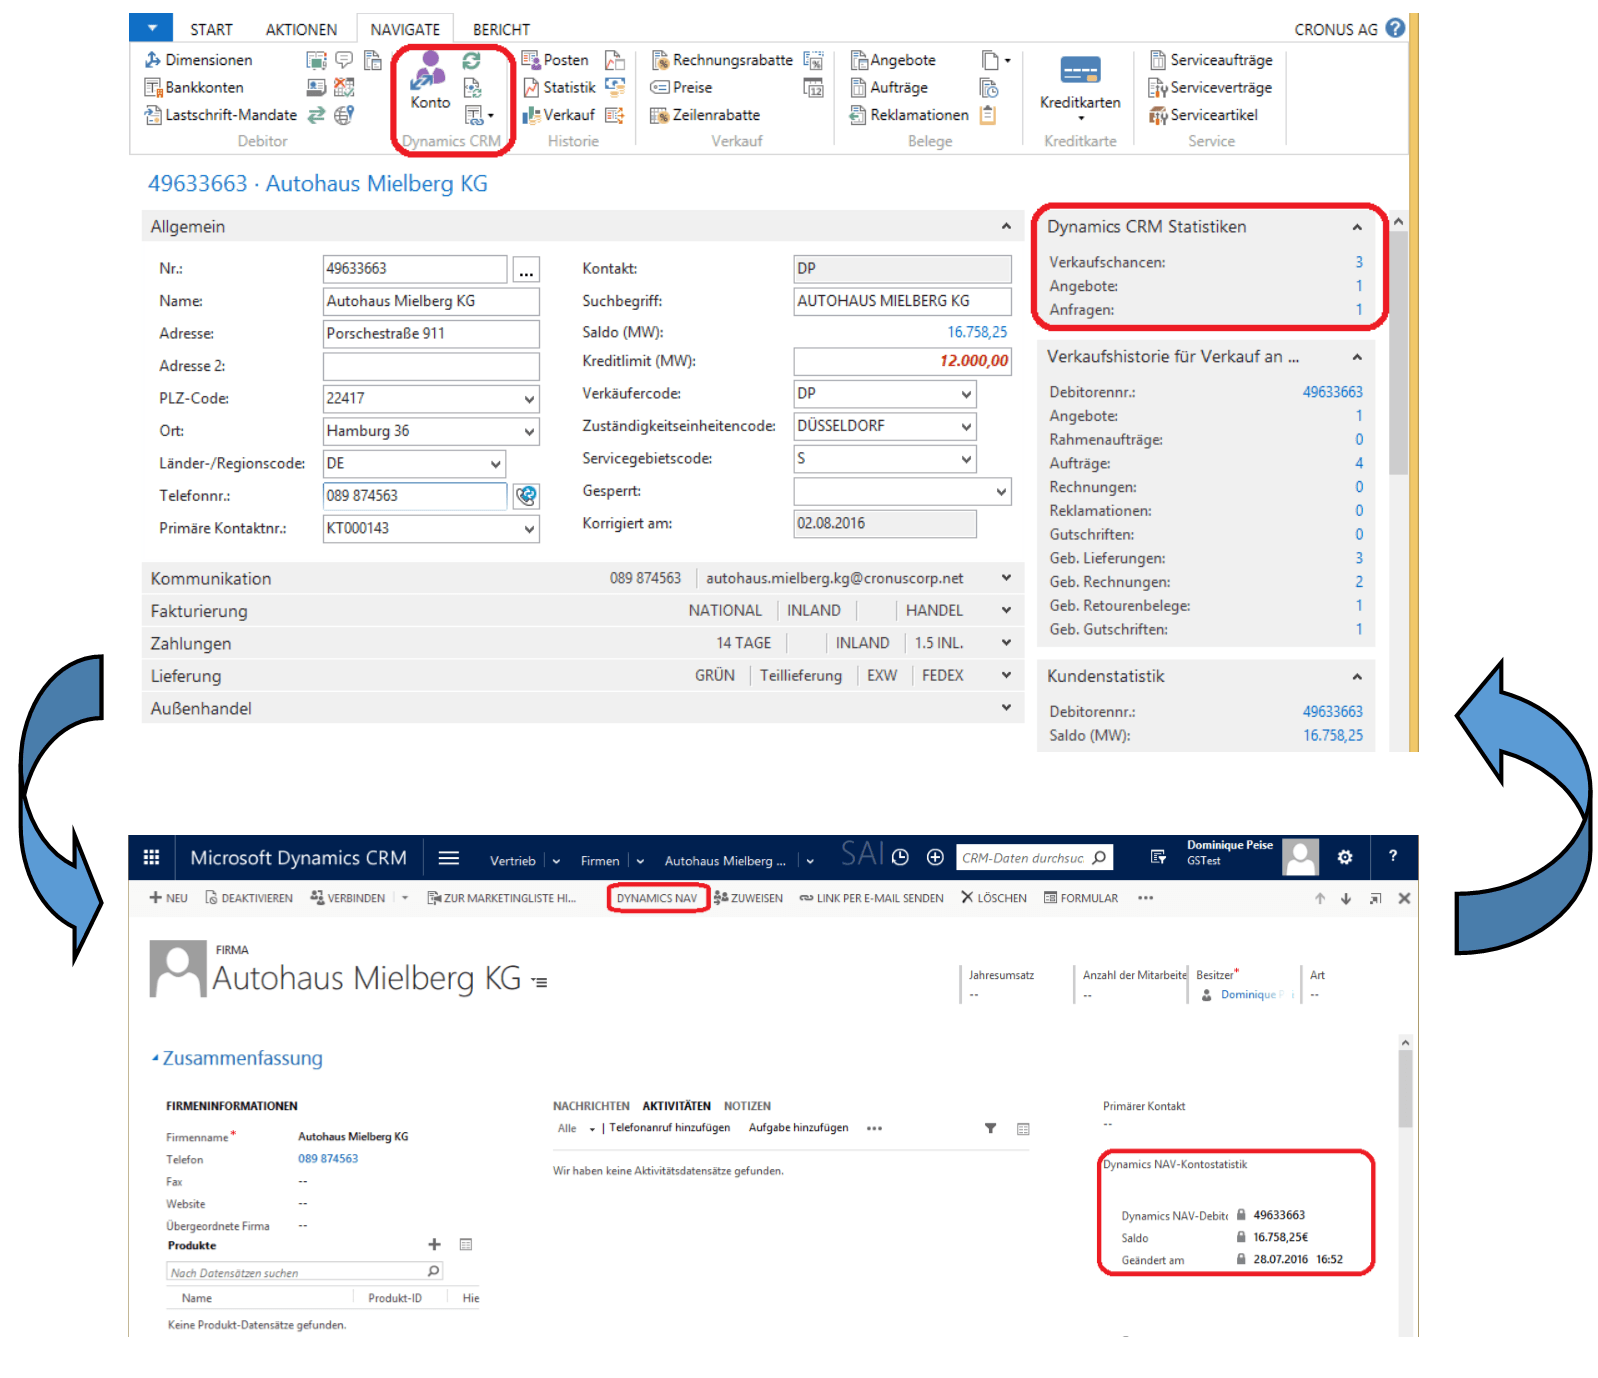1598x1378 pixels.
Task: Open the Länder-/Regionscode dropdown
Action: click(495, 464)
